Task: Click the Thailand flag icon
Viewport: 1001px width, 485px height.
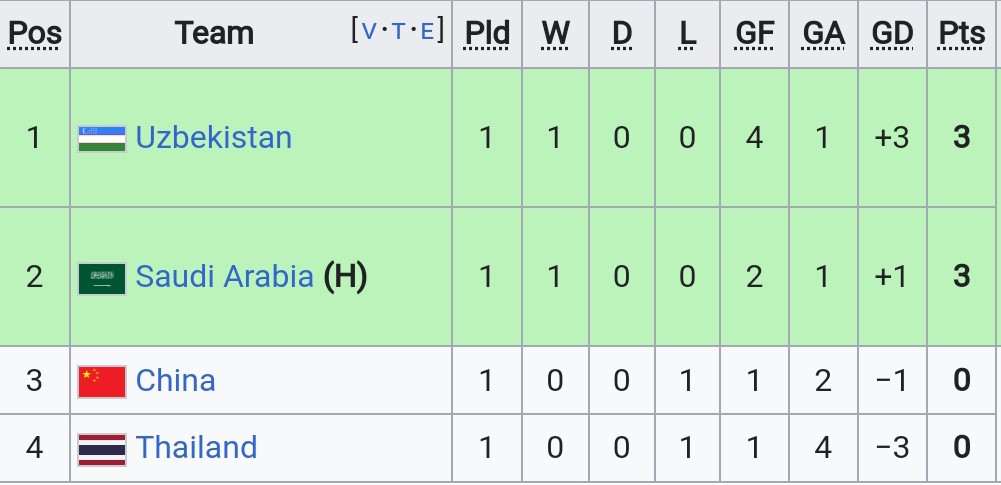Action: (x=102, y=450)
